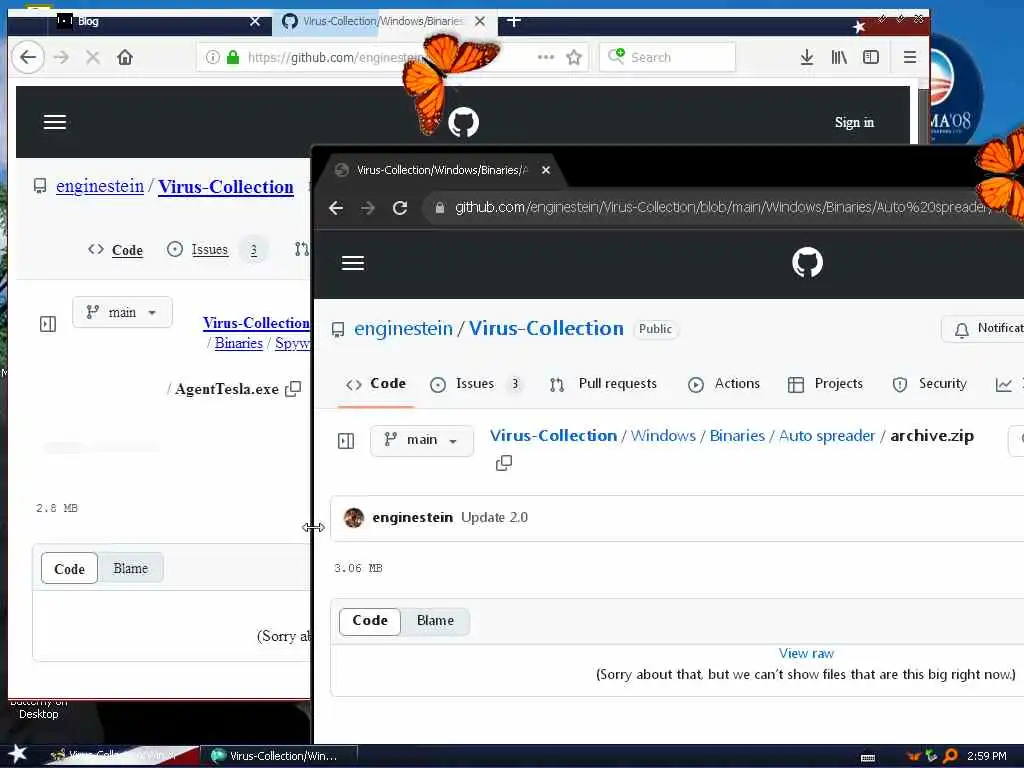Switch to Blame view in Chrome window
Screen dimensions: 1024x768
[x=435, y=620]
